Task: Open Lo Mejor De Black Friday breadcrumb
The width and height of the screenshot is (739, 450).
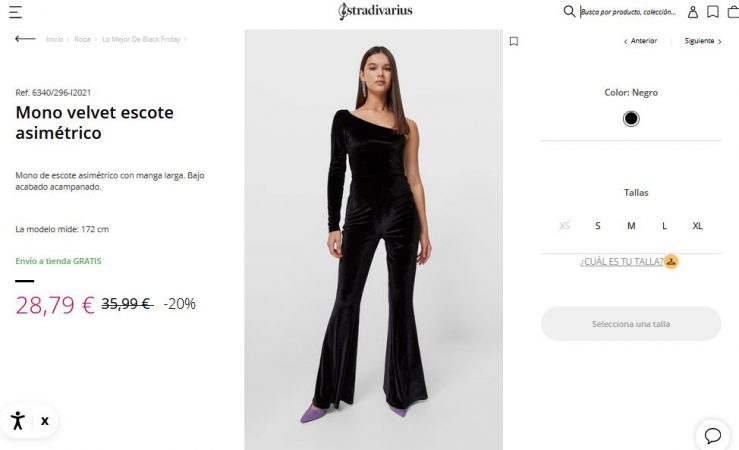Action: click(141, 39)
